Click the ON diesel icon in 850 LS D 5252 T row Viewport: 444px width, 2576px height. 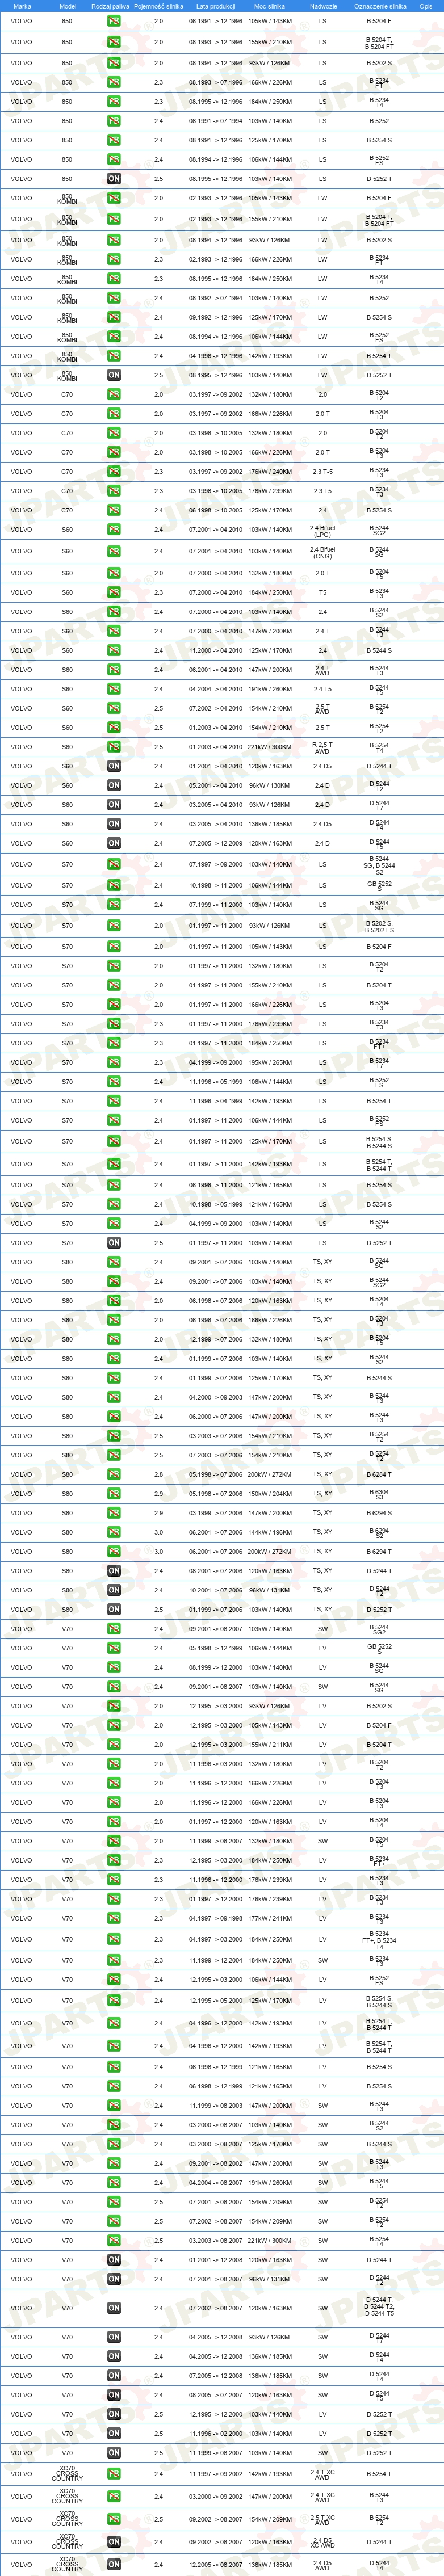(x=114, y=179)
